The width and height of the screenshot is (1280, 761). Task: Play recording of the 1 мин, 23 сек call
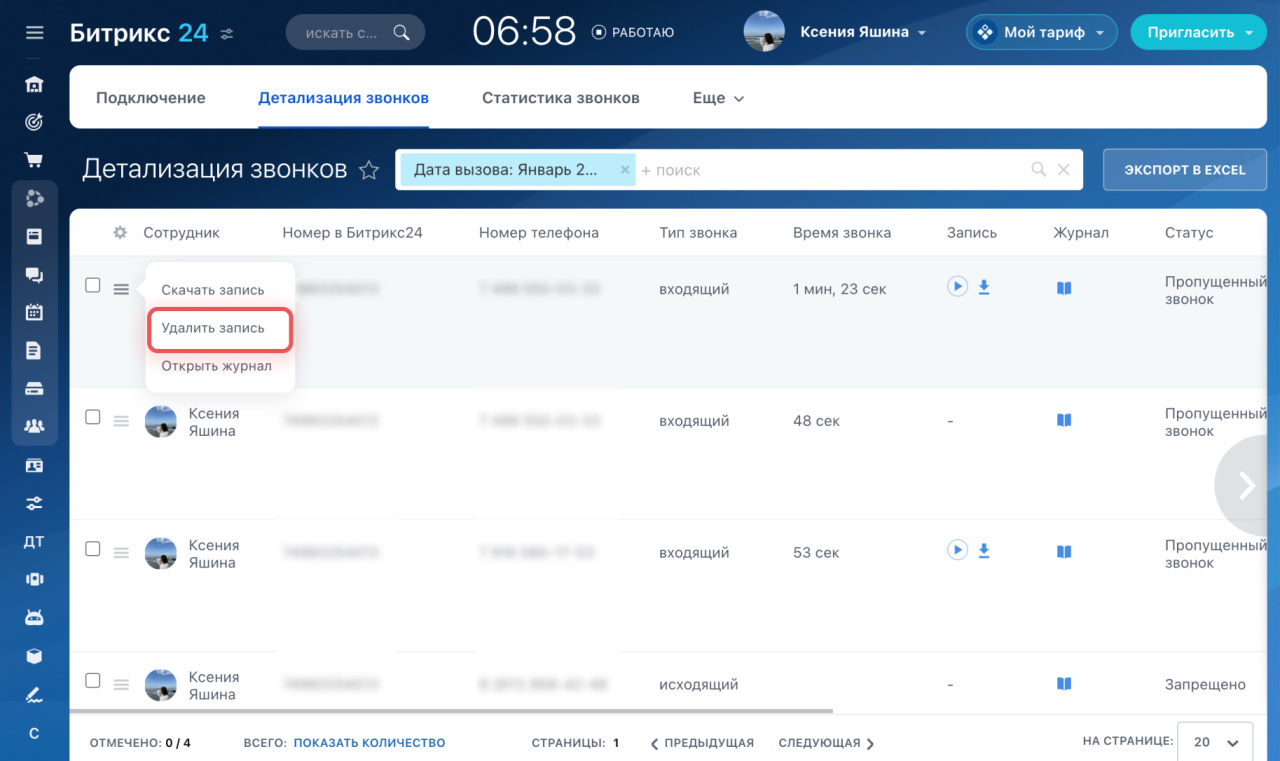[x=958, y=287]
